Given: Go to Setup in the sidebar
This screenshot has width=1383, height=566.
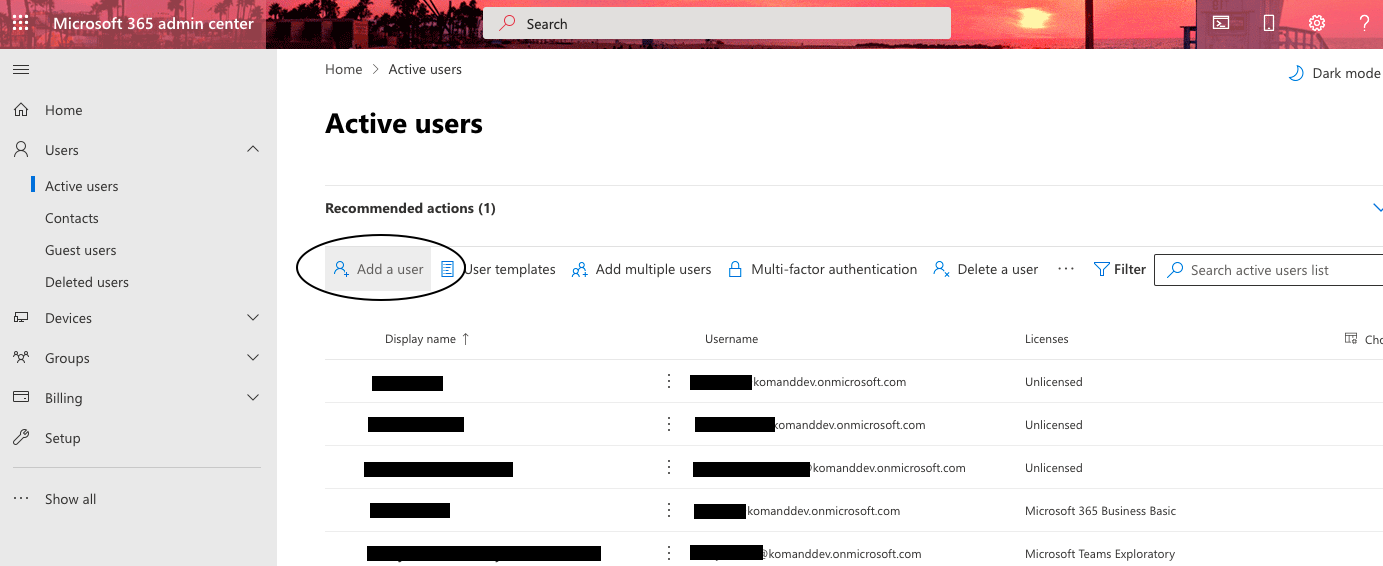Looking at the screenshot, I should click(x=63, y=438).
